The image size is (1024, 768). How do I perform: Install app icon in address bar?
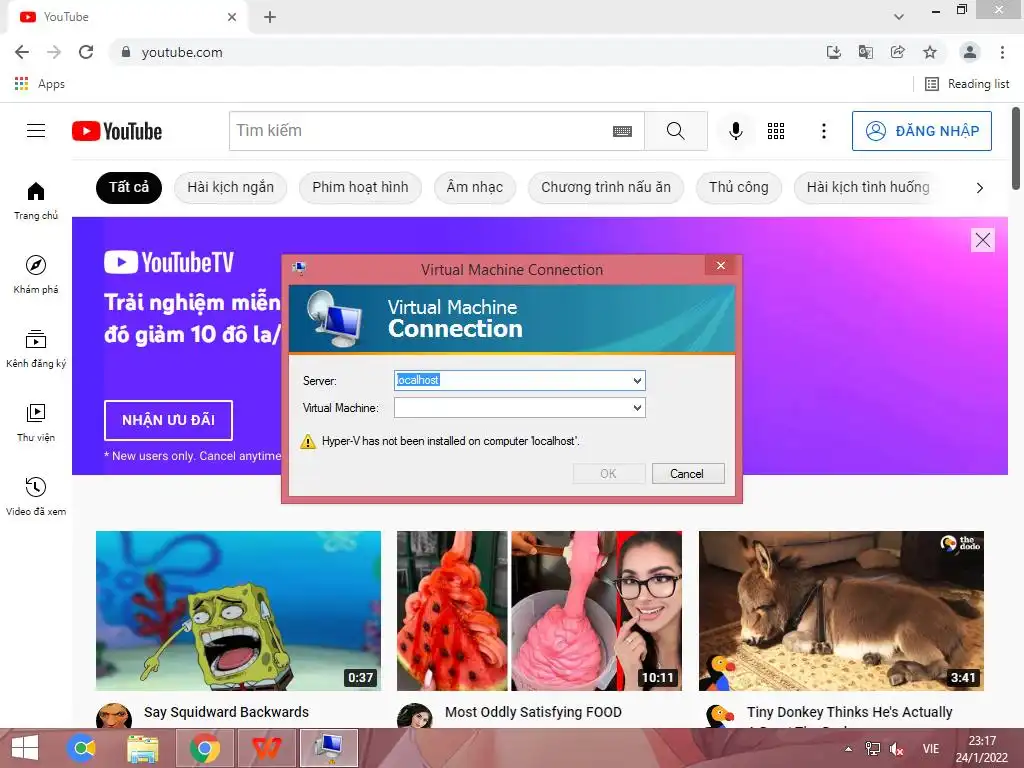pyautogui.click(x=833, y=52)
